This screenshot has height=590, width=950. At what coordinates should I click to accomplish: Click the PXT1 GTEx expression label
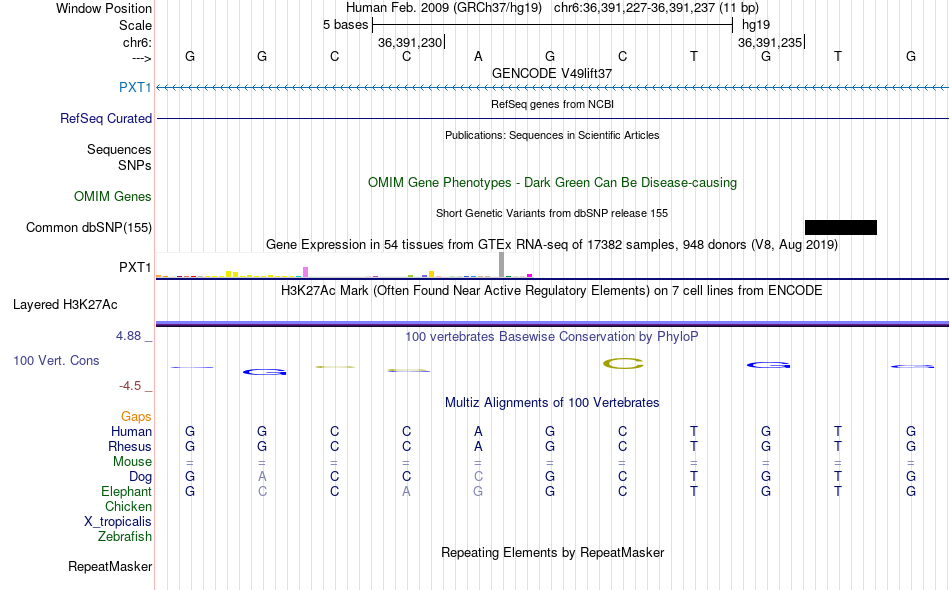coord(135,267)
